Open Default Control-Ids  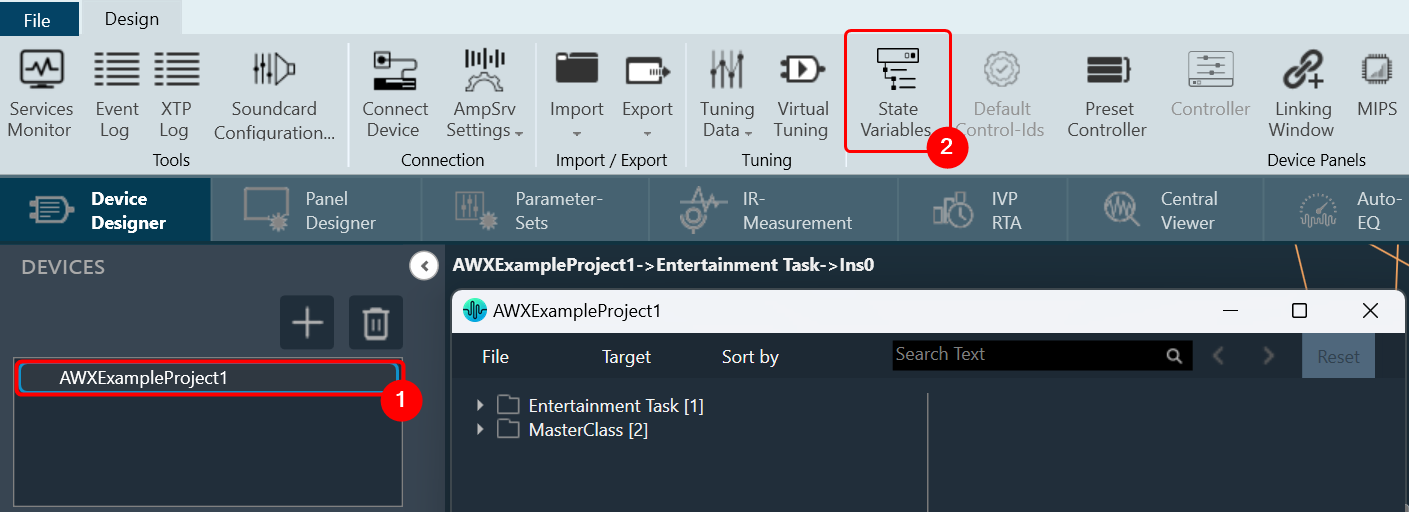tap(1001, 95)
